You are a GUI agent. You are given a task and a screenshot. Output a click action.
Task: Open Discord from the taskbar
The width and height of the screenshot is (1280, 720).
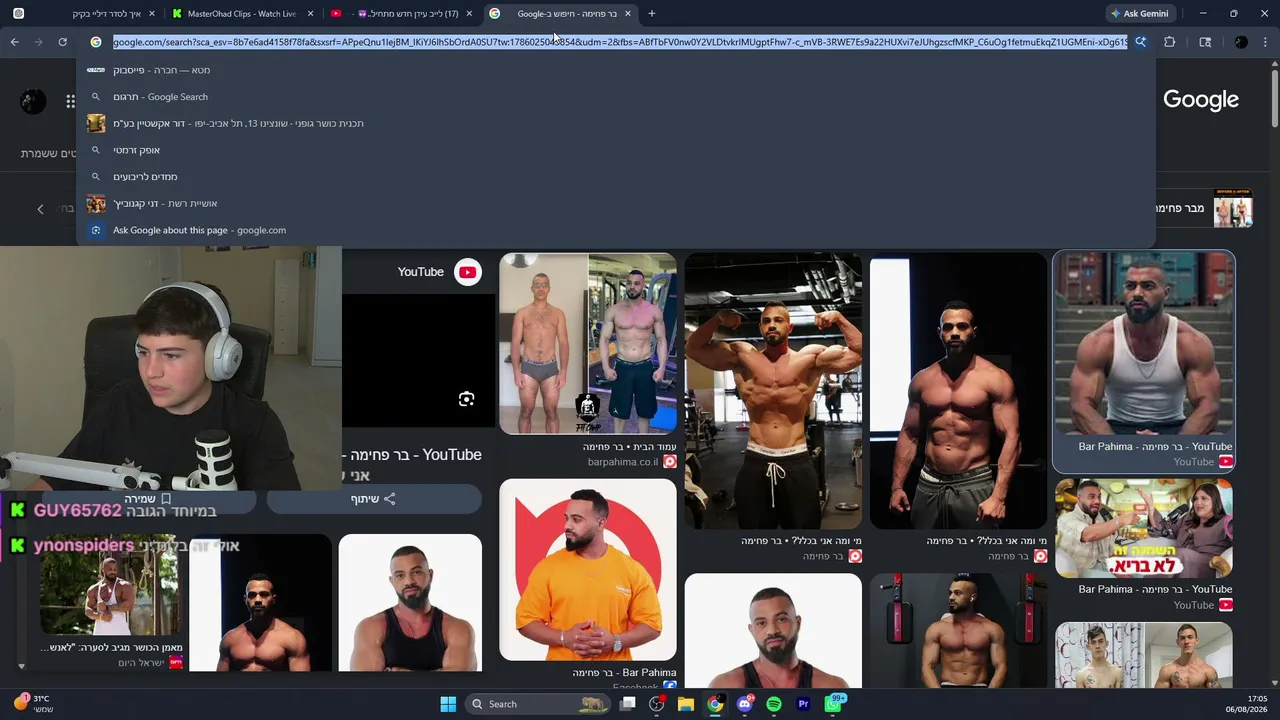[x=744, y=704]
